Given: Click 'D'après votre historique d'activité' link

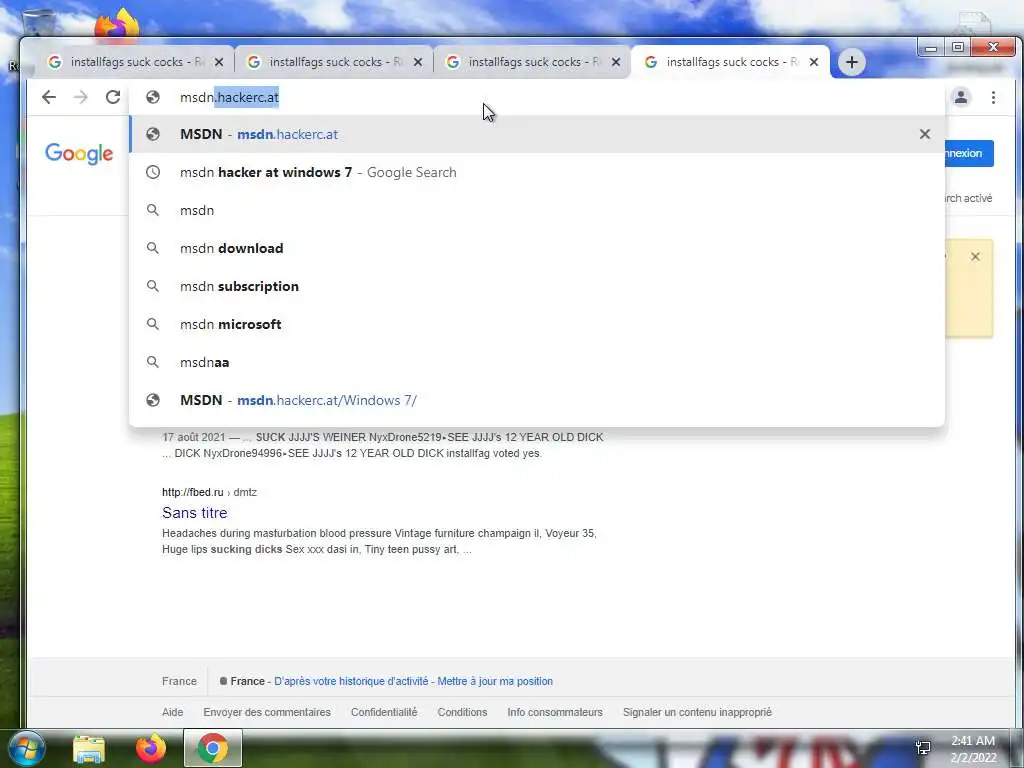Looking at the screenshot, I should [351, 681].
